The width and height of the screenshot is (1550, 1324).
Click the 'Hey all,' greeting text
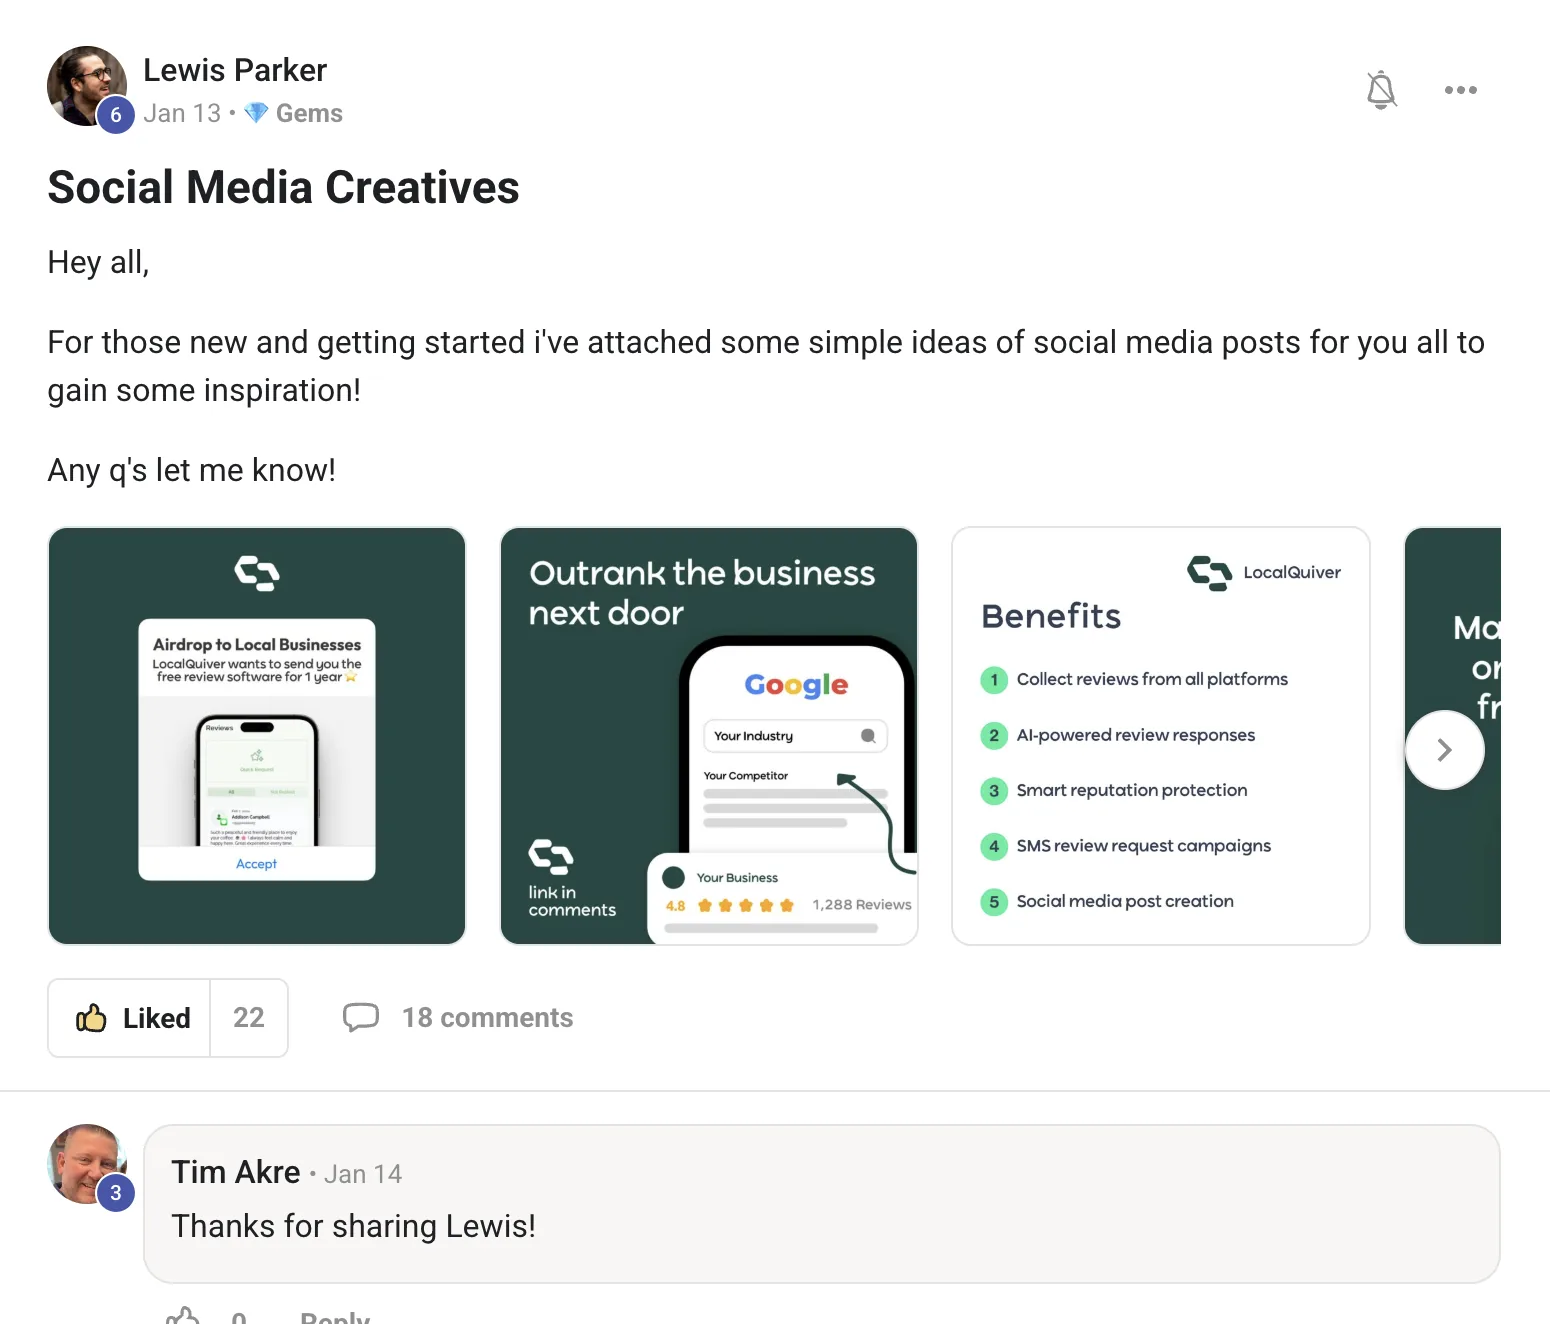99,262
